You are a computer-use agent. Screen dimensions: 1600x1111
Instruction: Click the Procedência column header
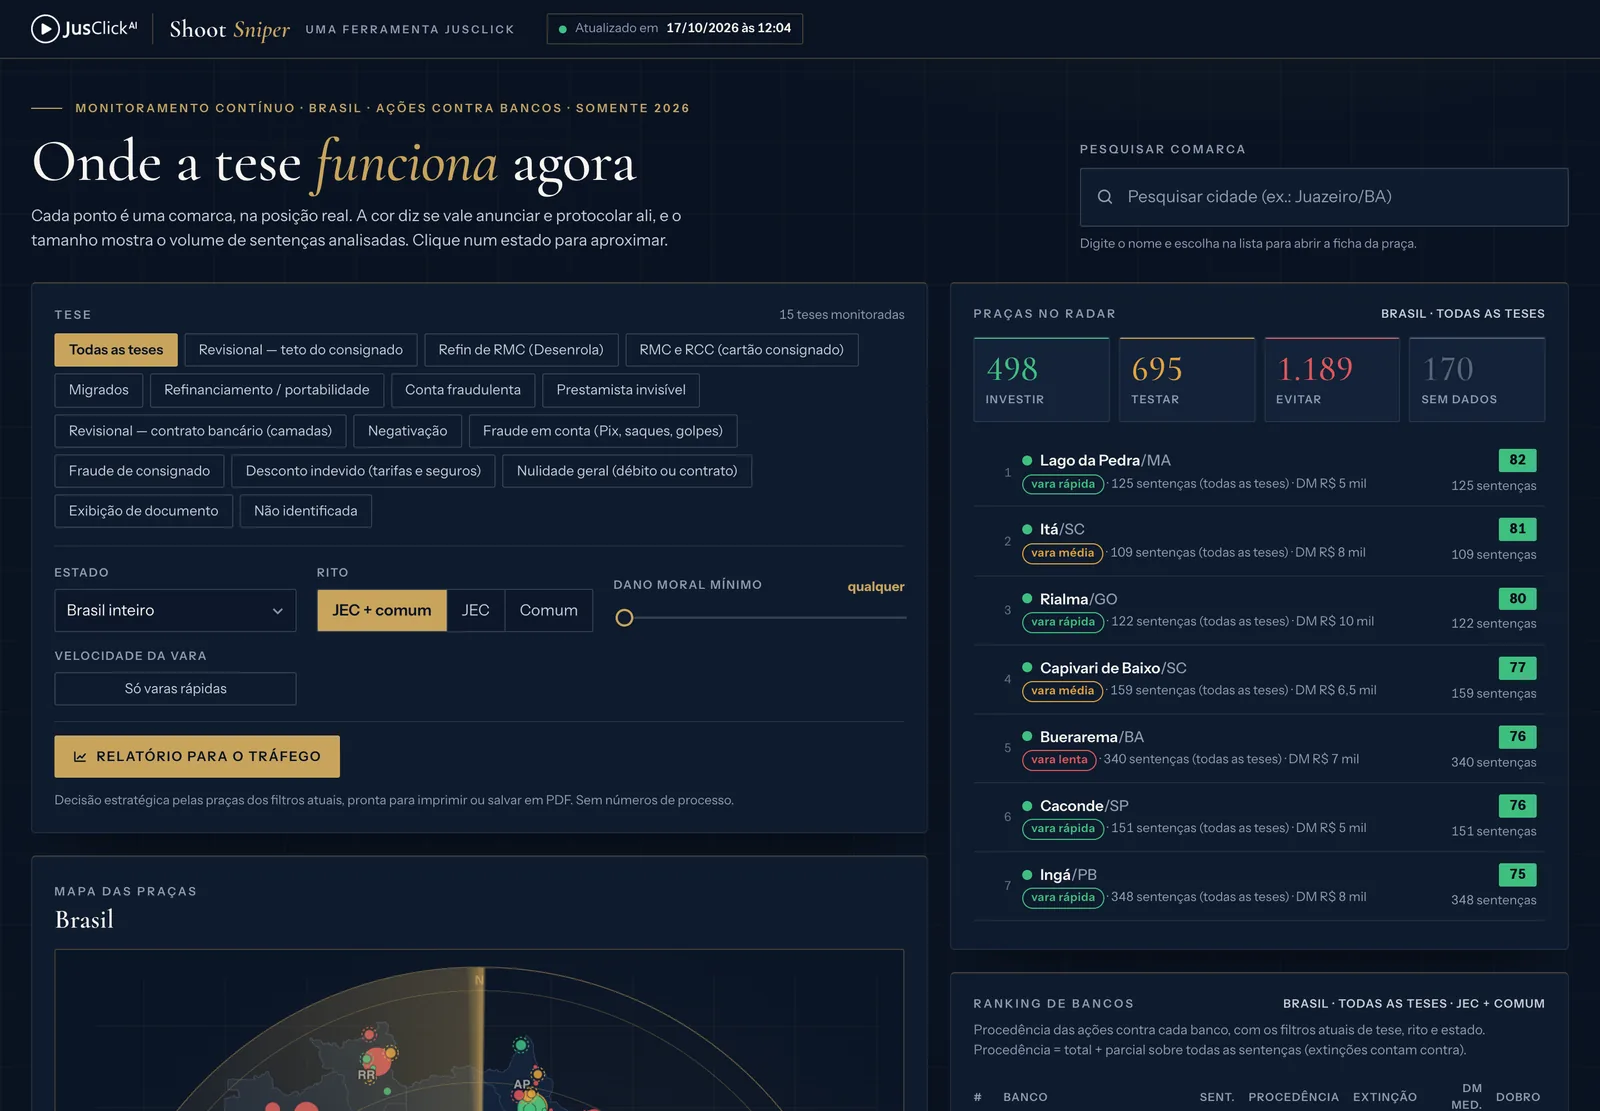(x=1294, y=1097)
